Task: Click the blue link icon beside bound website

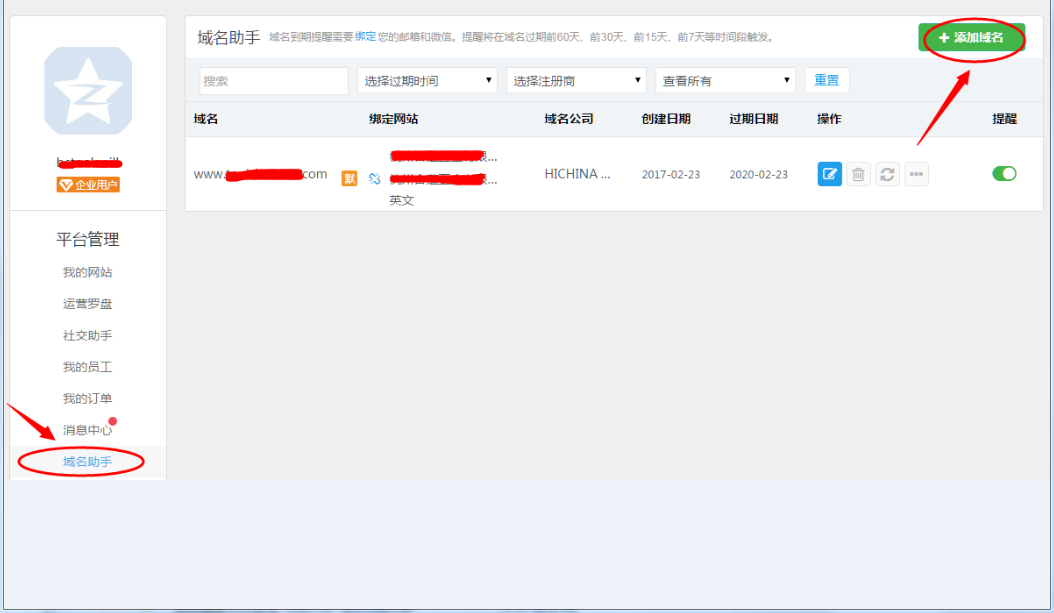Action: (375, 179)
